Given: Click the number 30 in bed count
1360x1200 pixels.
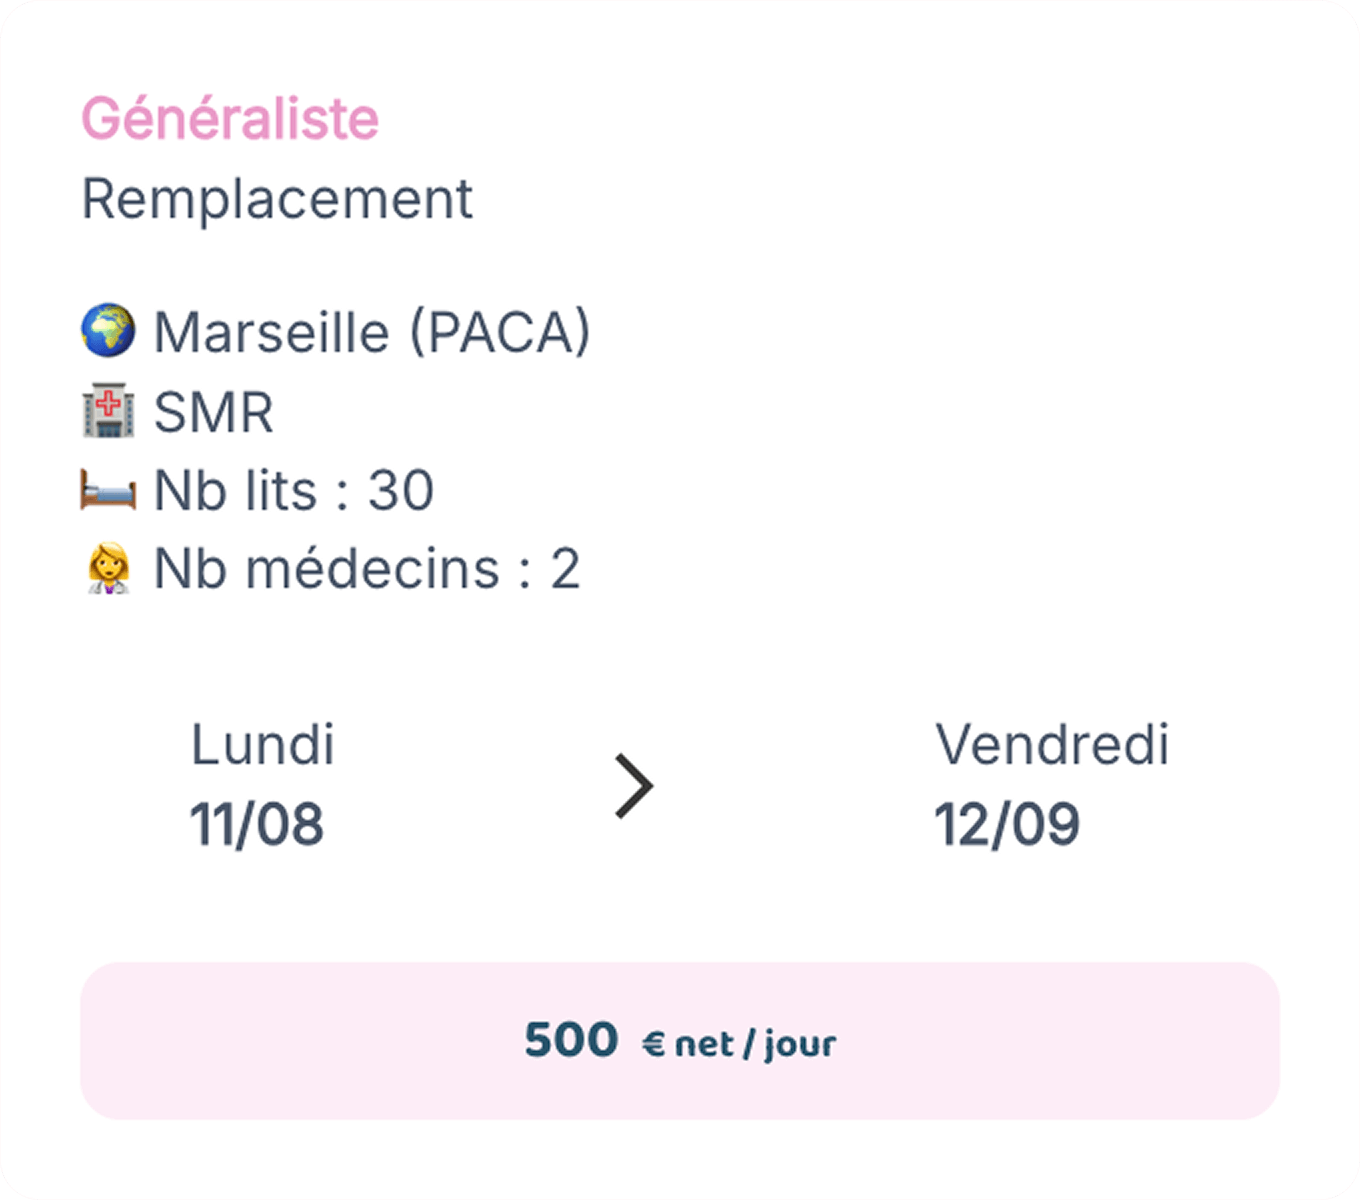Looking at the screenshot, I should click(x=401, y=490).
